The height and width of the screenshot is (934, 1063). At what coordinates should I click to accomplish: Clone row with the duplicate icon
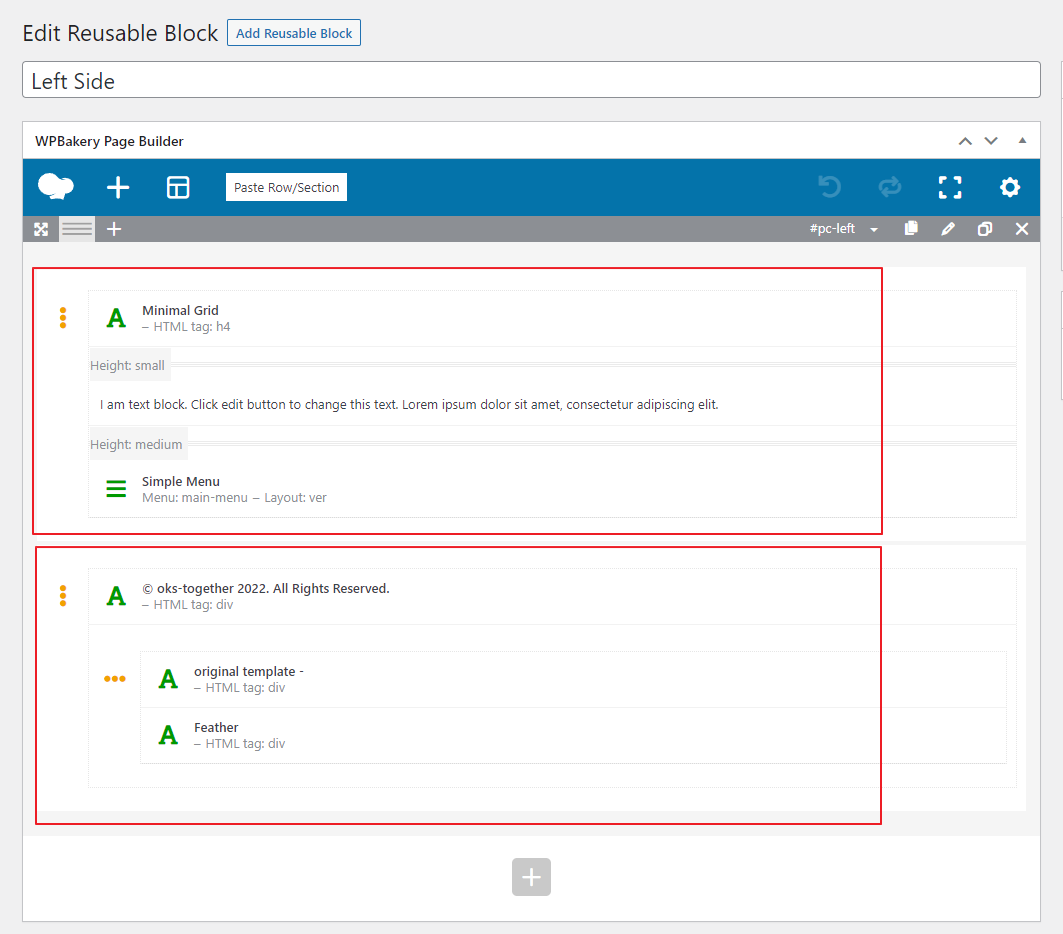pos(984,229)
